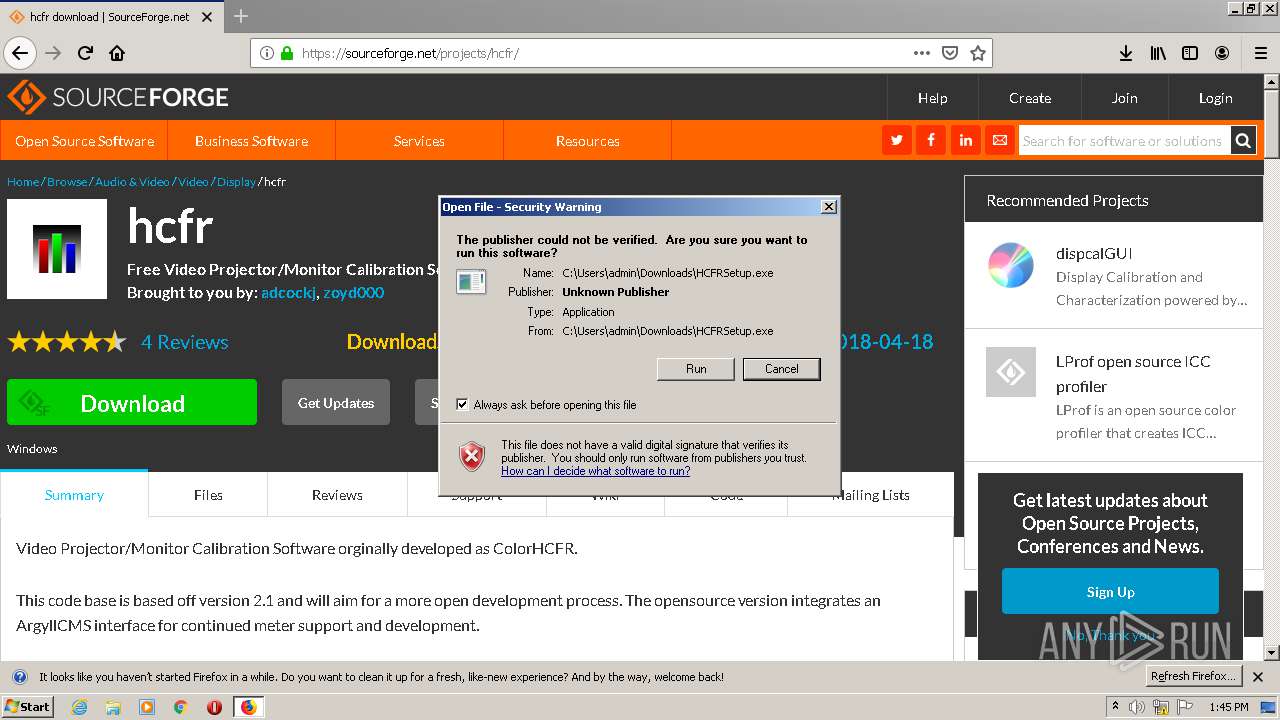The width and height of the screenshot is (1280, 720).
Task: Open the Services menu
Action: coord(419,140)
